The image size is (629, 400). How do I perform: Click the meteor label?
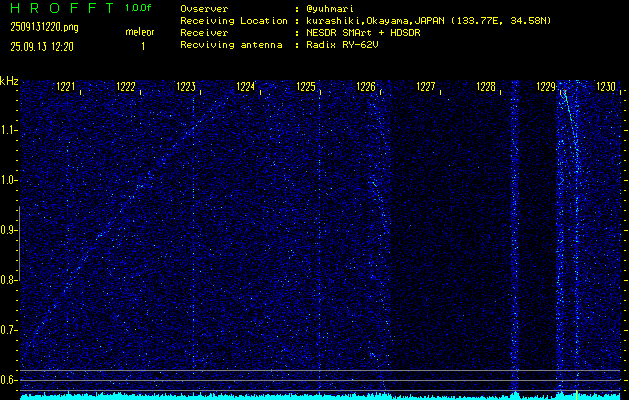tap(140, 32)
